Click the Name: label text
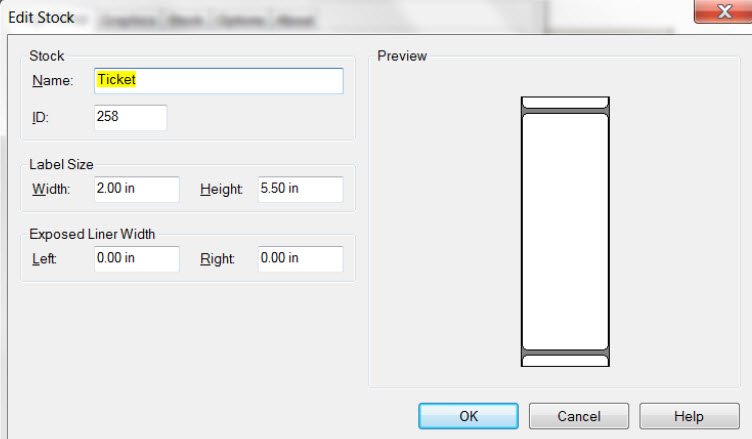Viewport: 752px width, 439px height. [52, 81]
